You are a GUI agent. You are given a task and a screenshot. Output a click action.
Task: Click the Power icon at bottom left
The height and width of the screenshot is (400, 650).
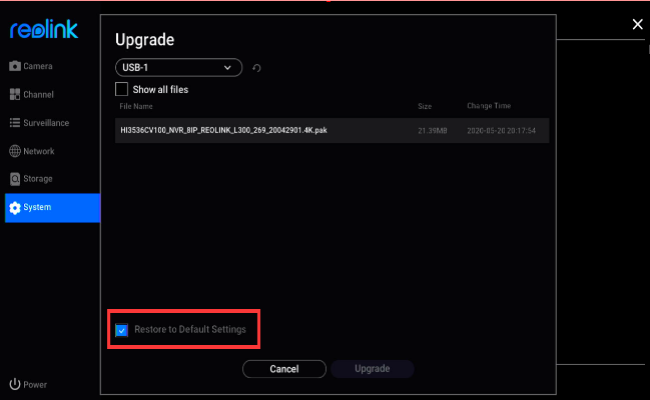[x=15, y=384]
